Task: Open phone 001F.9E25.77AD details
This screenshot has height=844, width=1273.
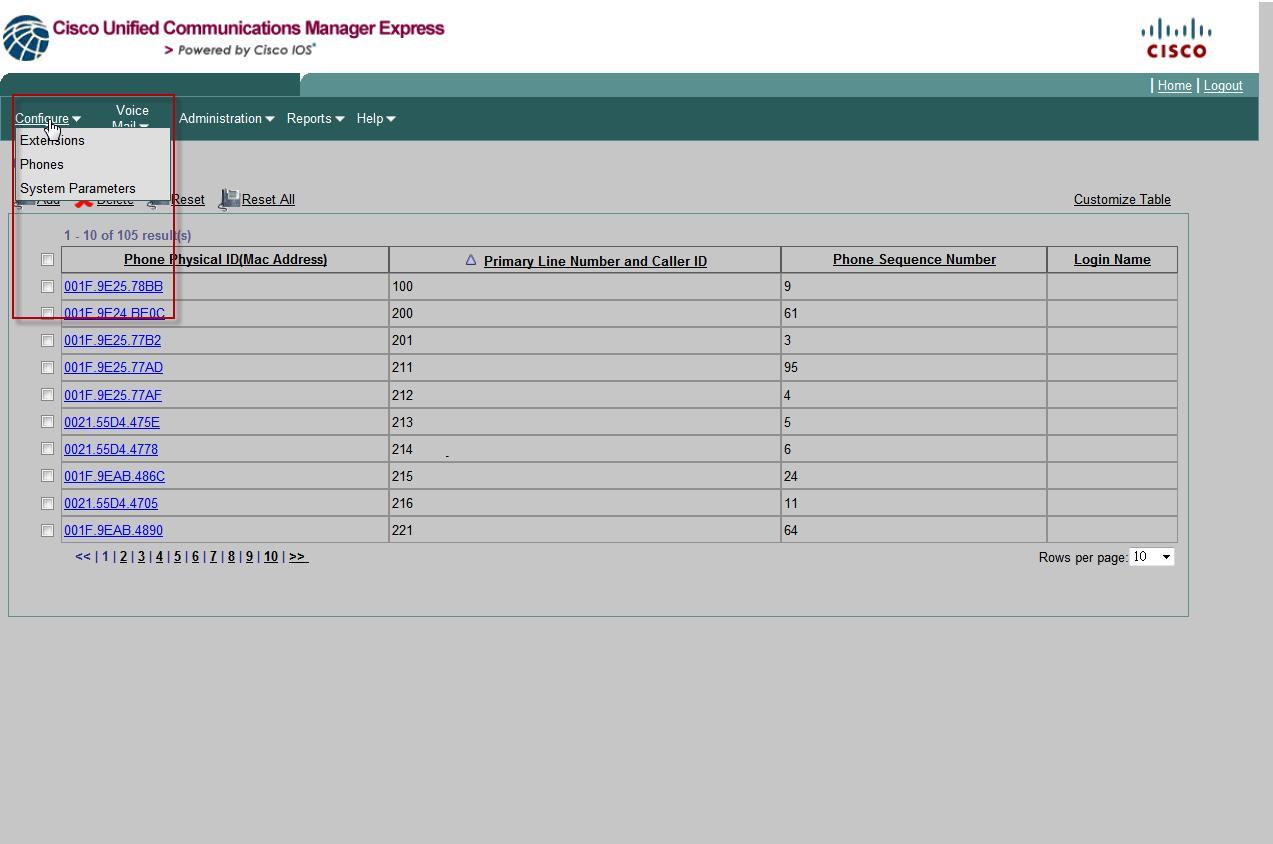Action: pos(113,368)
